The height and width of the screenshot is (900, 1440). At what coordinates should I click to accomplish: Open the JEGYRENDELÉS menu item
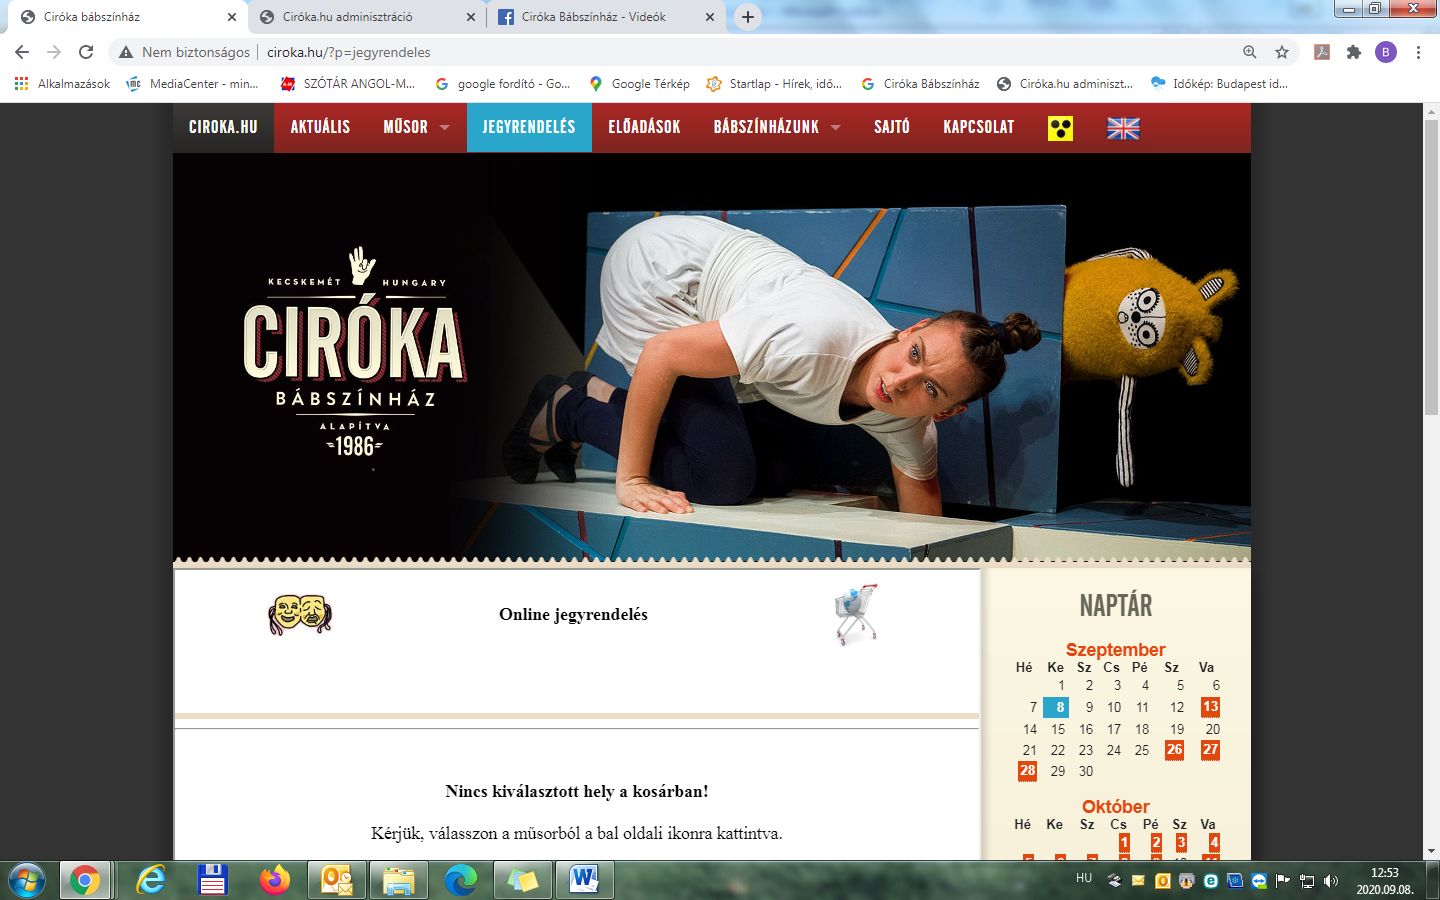pyautogui.click(x=529, y=127)
